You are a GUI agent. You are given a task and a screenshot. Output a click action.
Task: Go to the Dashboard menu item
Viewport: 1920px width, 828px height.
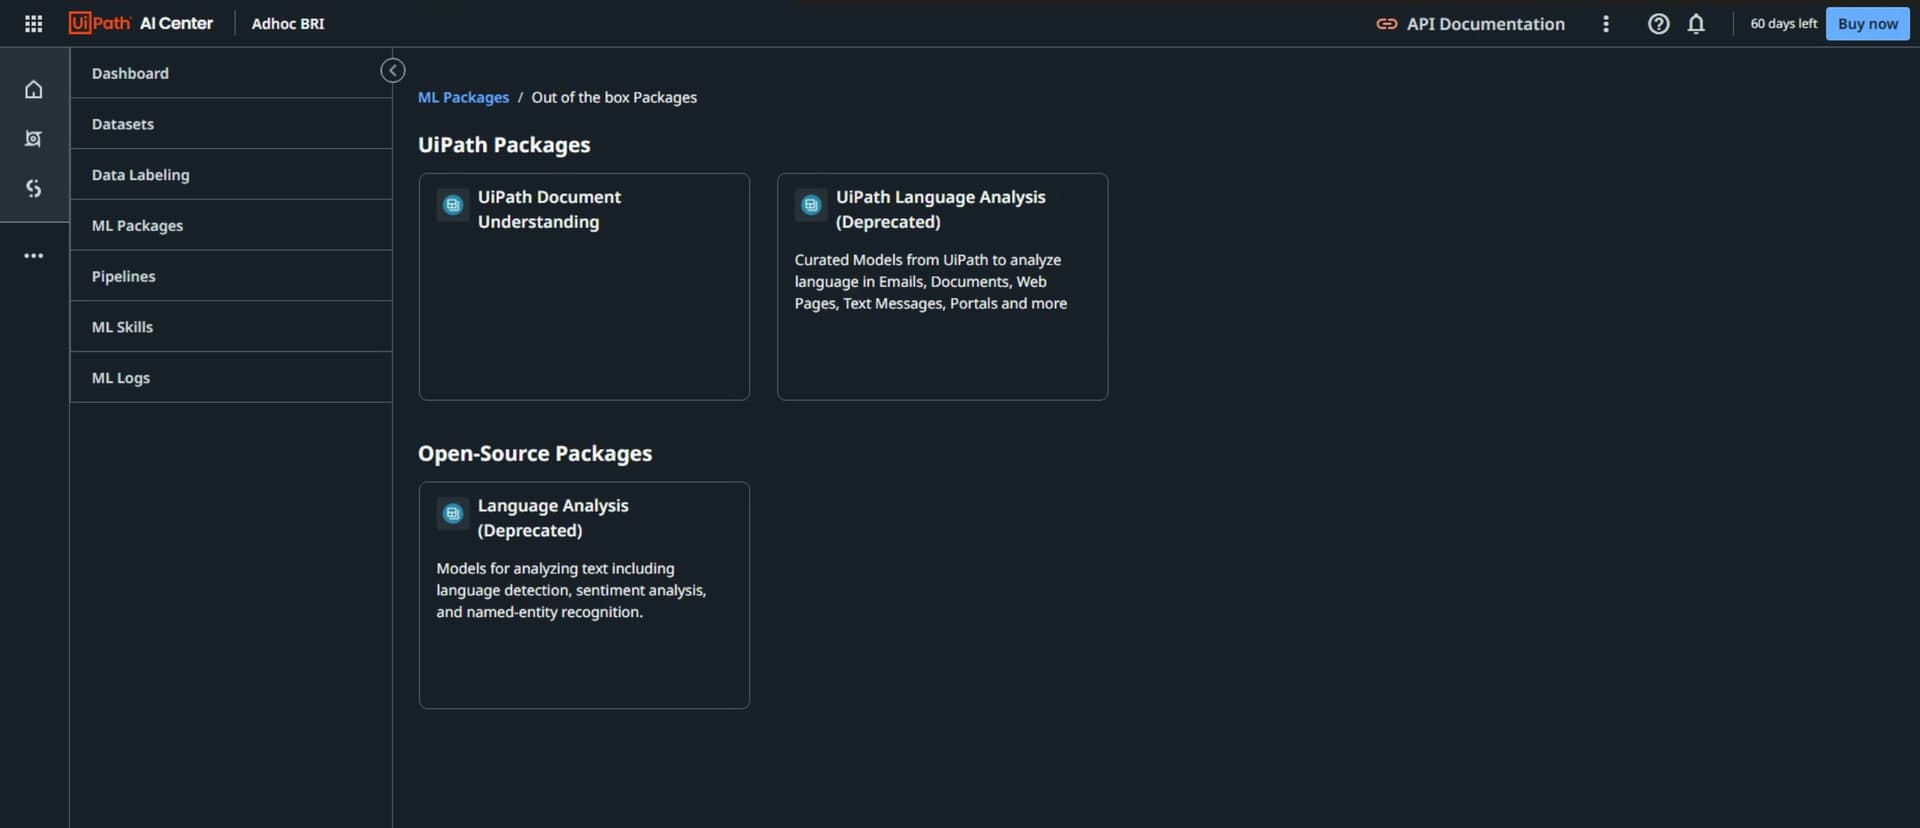point(130,74)
